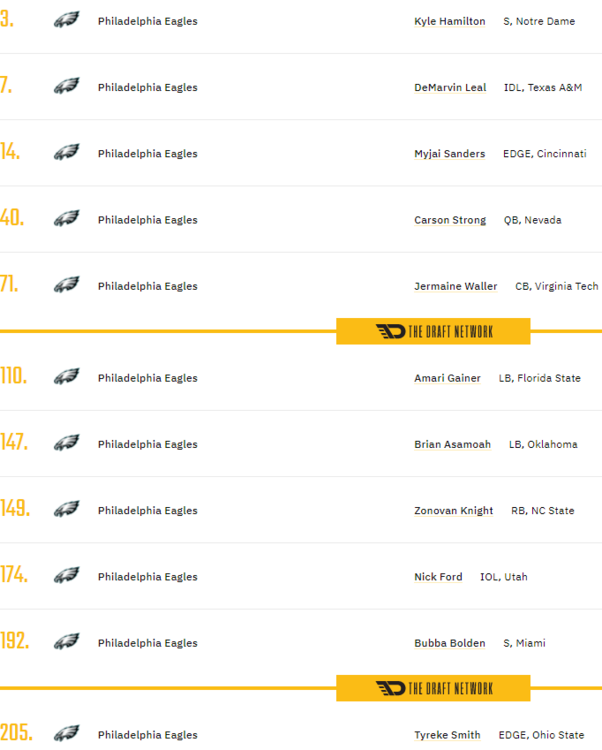
Task: Open Brian Asamoah's profile link
Action: 452,444
